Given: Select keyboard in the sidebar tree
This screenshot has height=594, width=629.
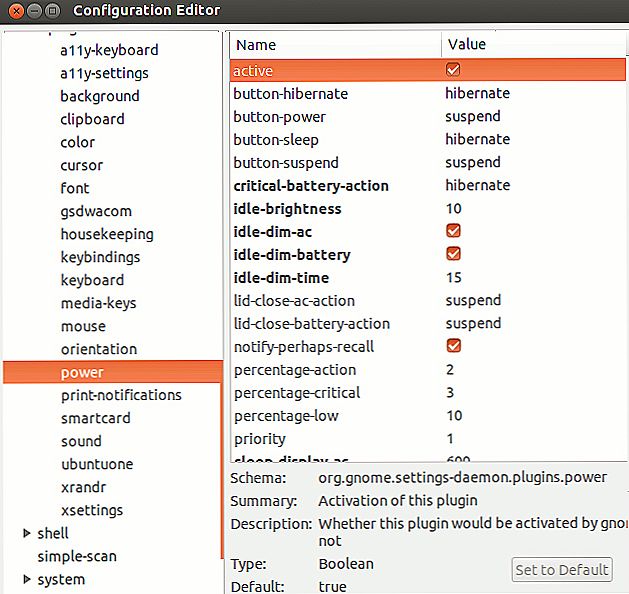Looking at the screenshot, I should tap(92, 280).
